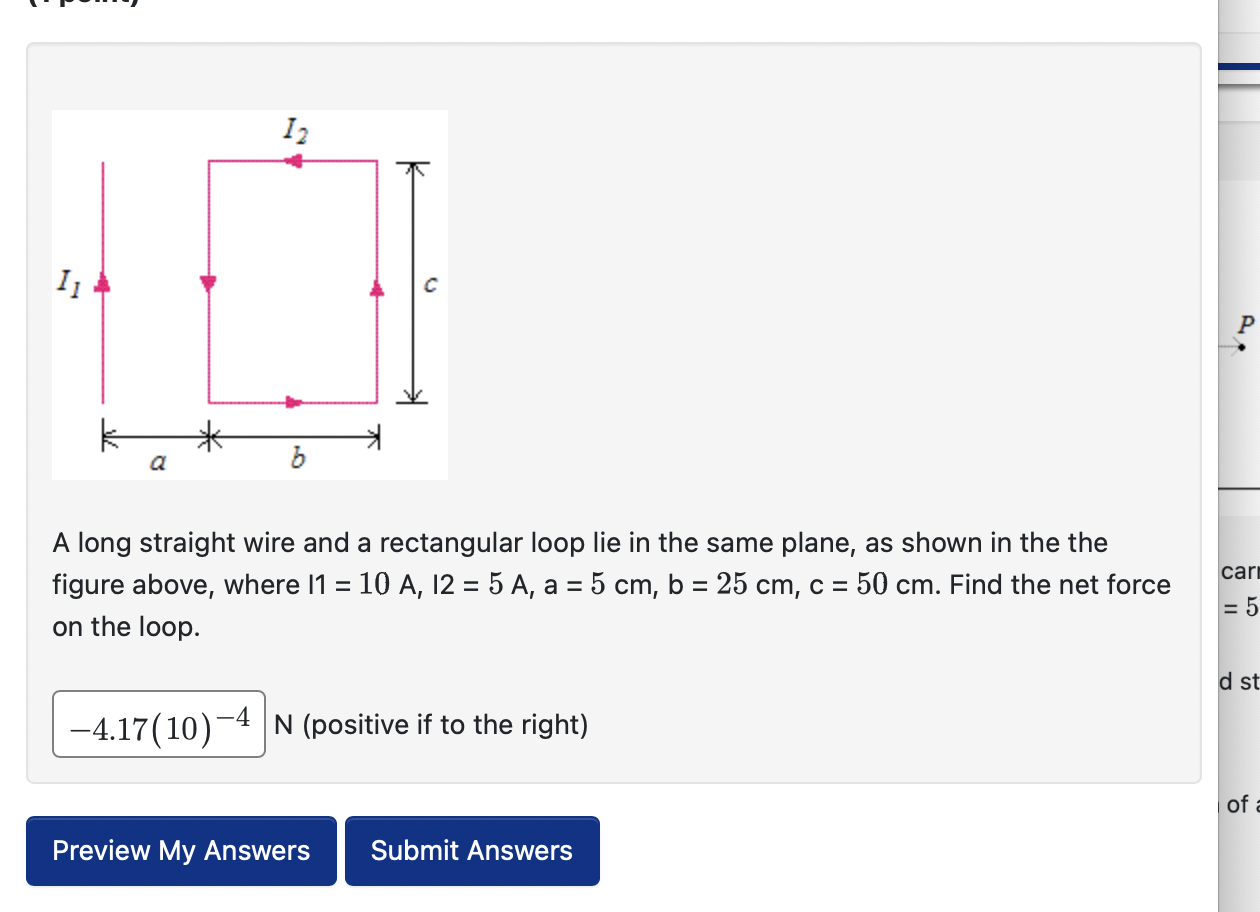1260x912 pixels.
Task: Click the 'N (positive if to the right)' unit text
Action: point(431,724)
